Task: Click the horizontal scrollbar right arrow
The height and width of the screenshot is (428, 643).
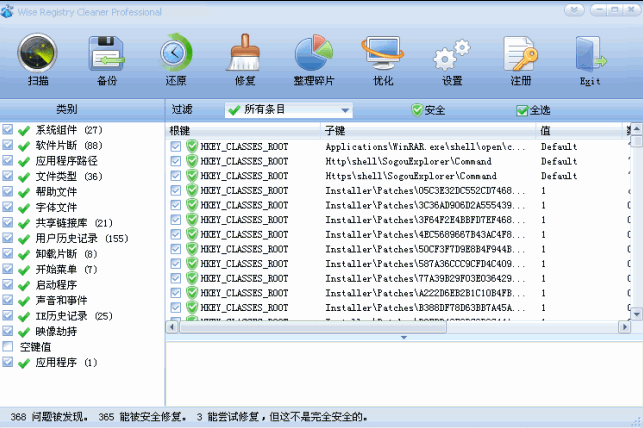Action: point(625,327)
